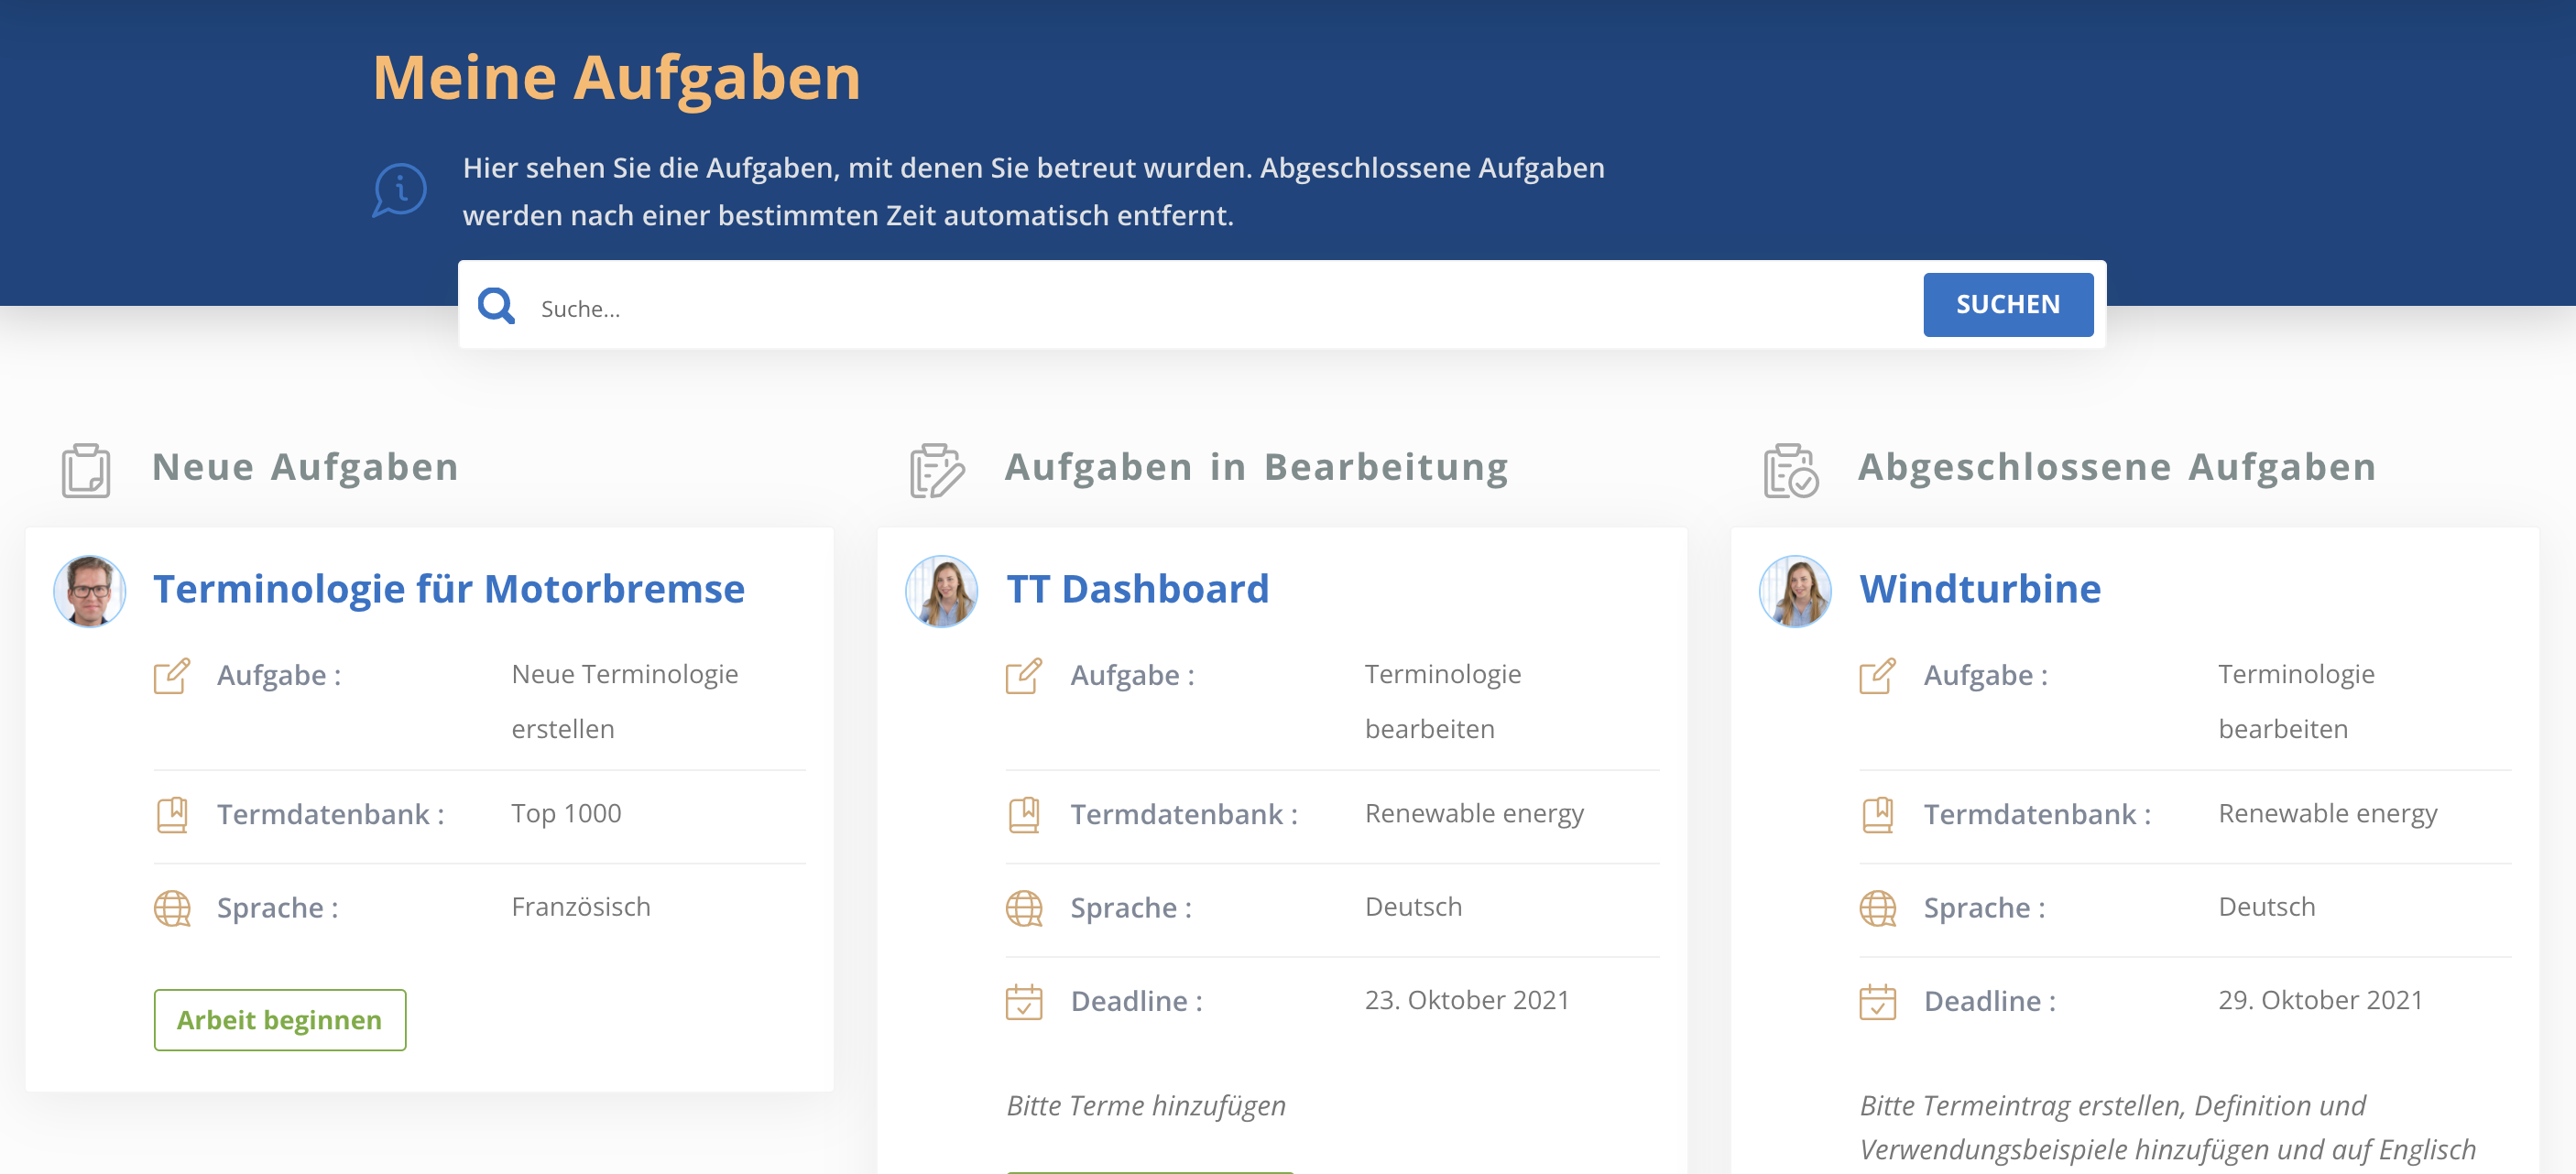
Task: Click the value 'Neue Terminologie erstellen'
Action: [625, 701]
